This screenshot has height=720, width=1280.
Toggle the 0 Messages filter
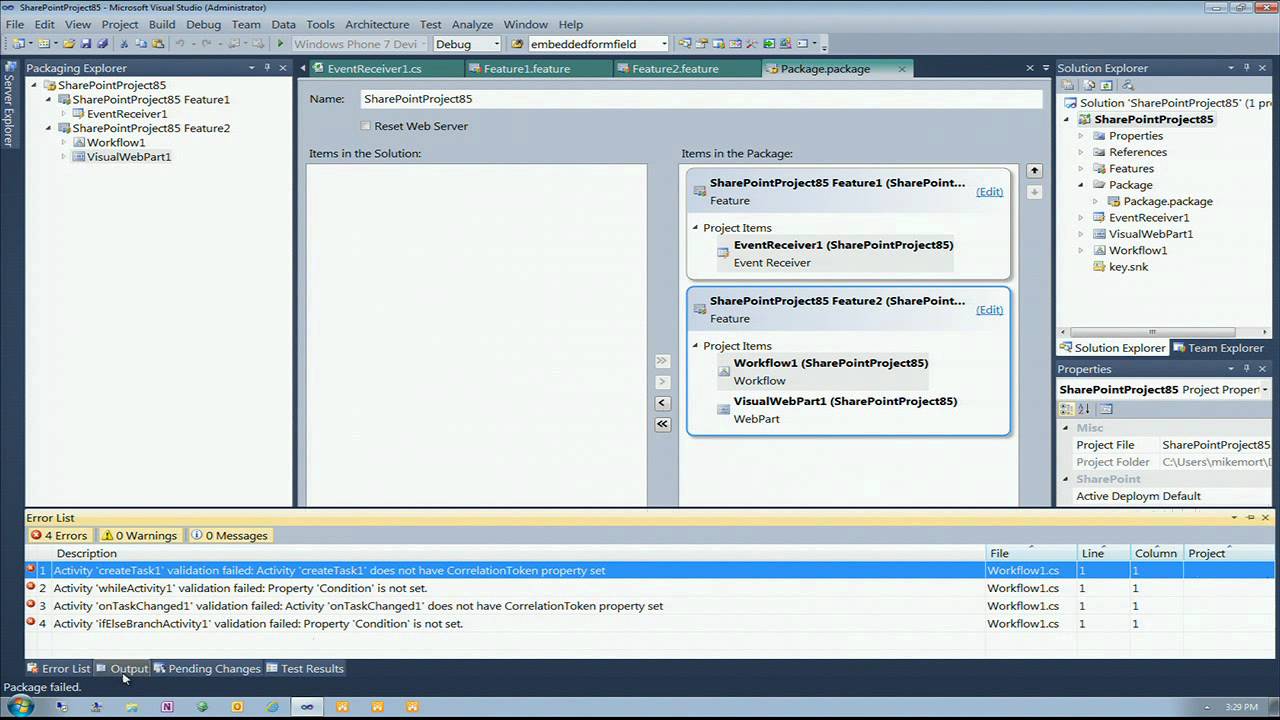click(x=231, y=535)
